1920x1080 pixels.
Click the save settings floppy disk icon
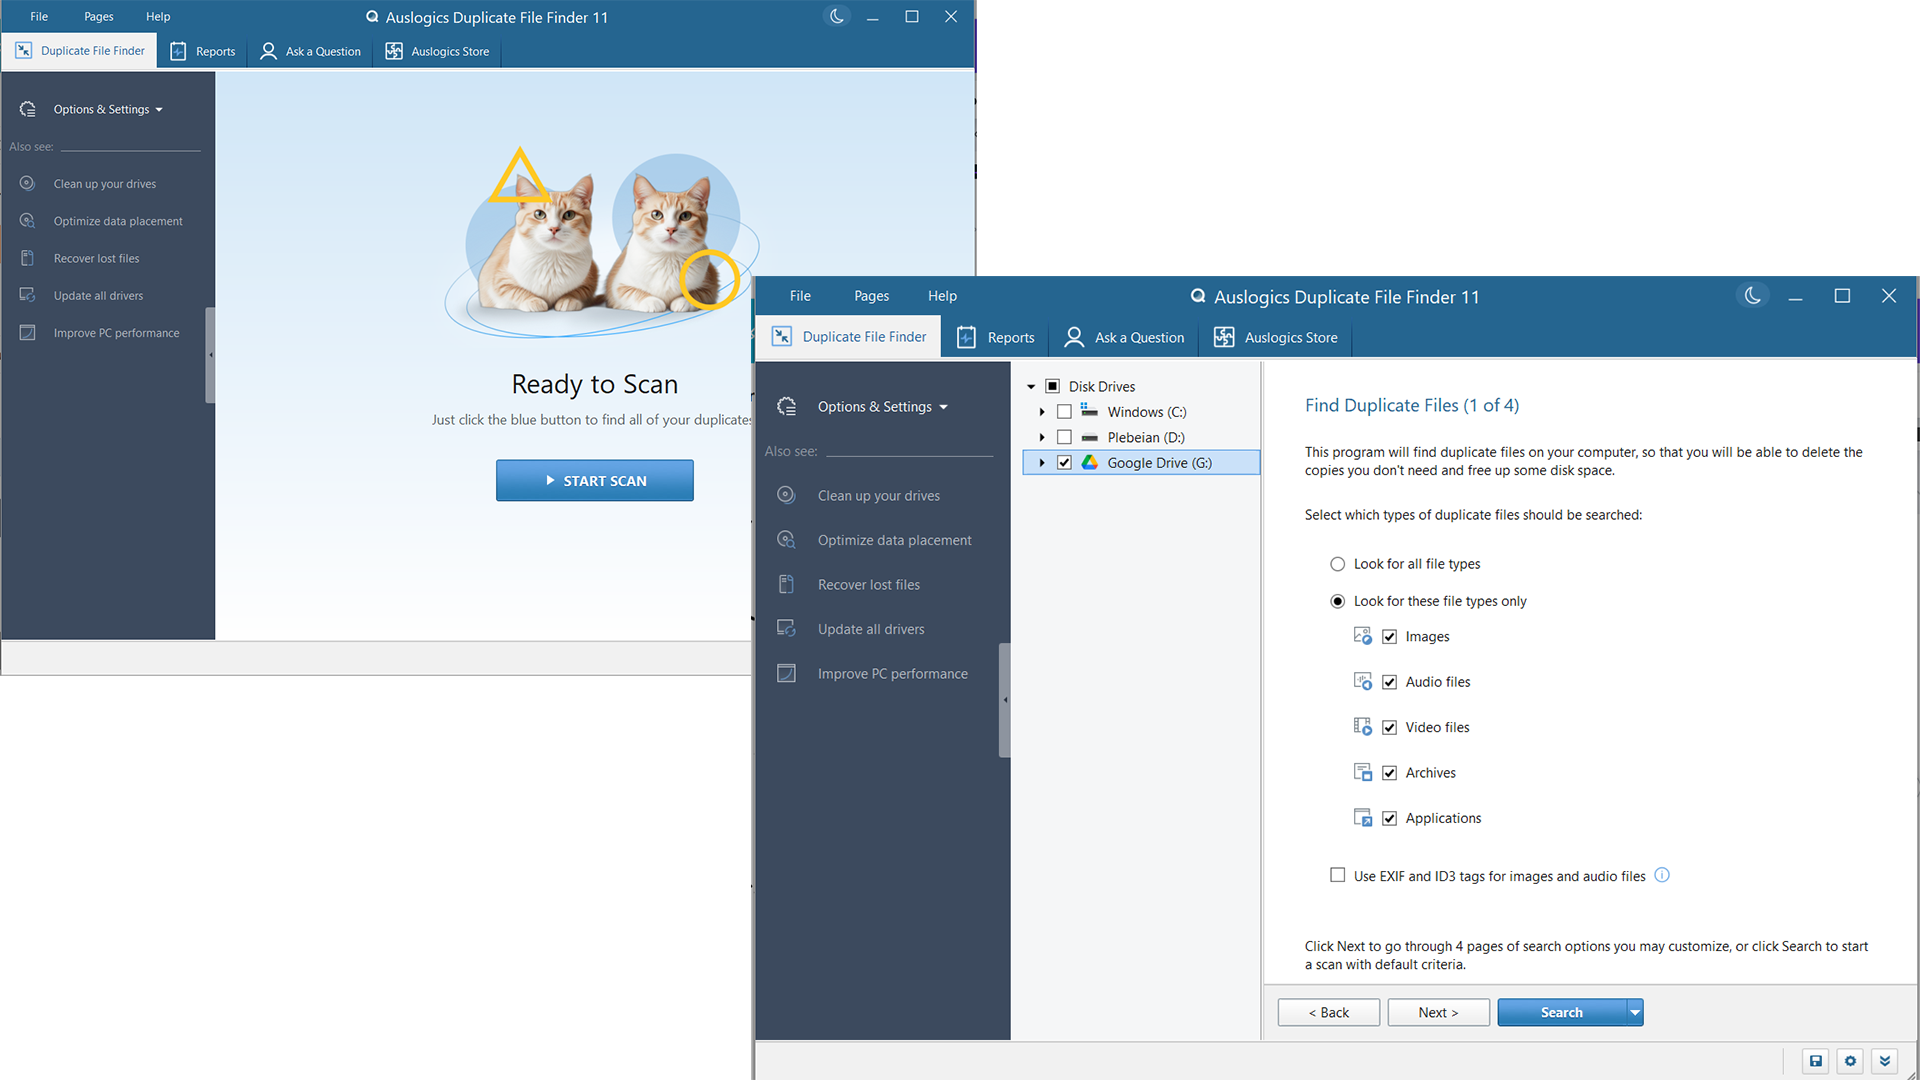pos(1815,1061)
